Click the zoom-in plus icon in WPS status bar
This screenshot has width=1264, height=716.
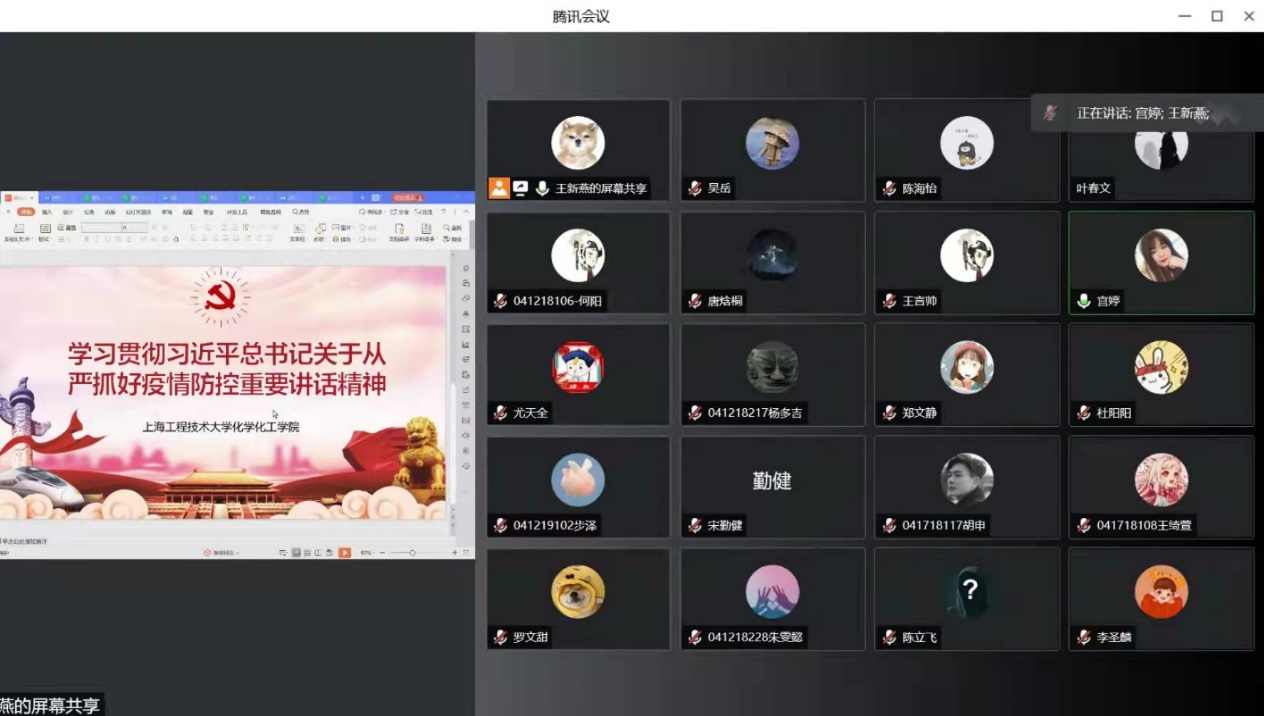455,552
